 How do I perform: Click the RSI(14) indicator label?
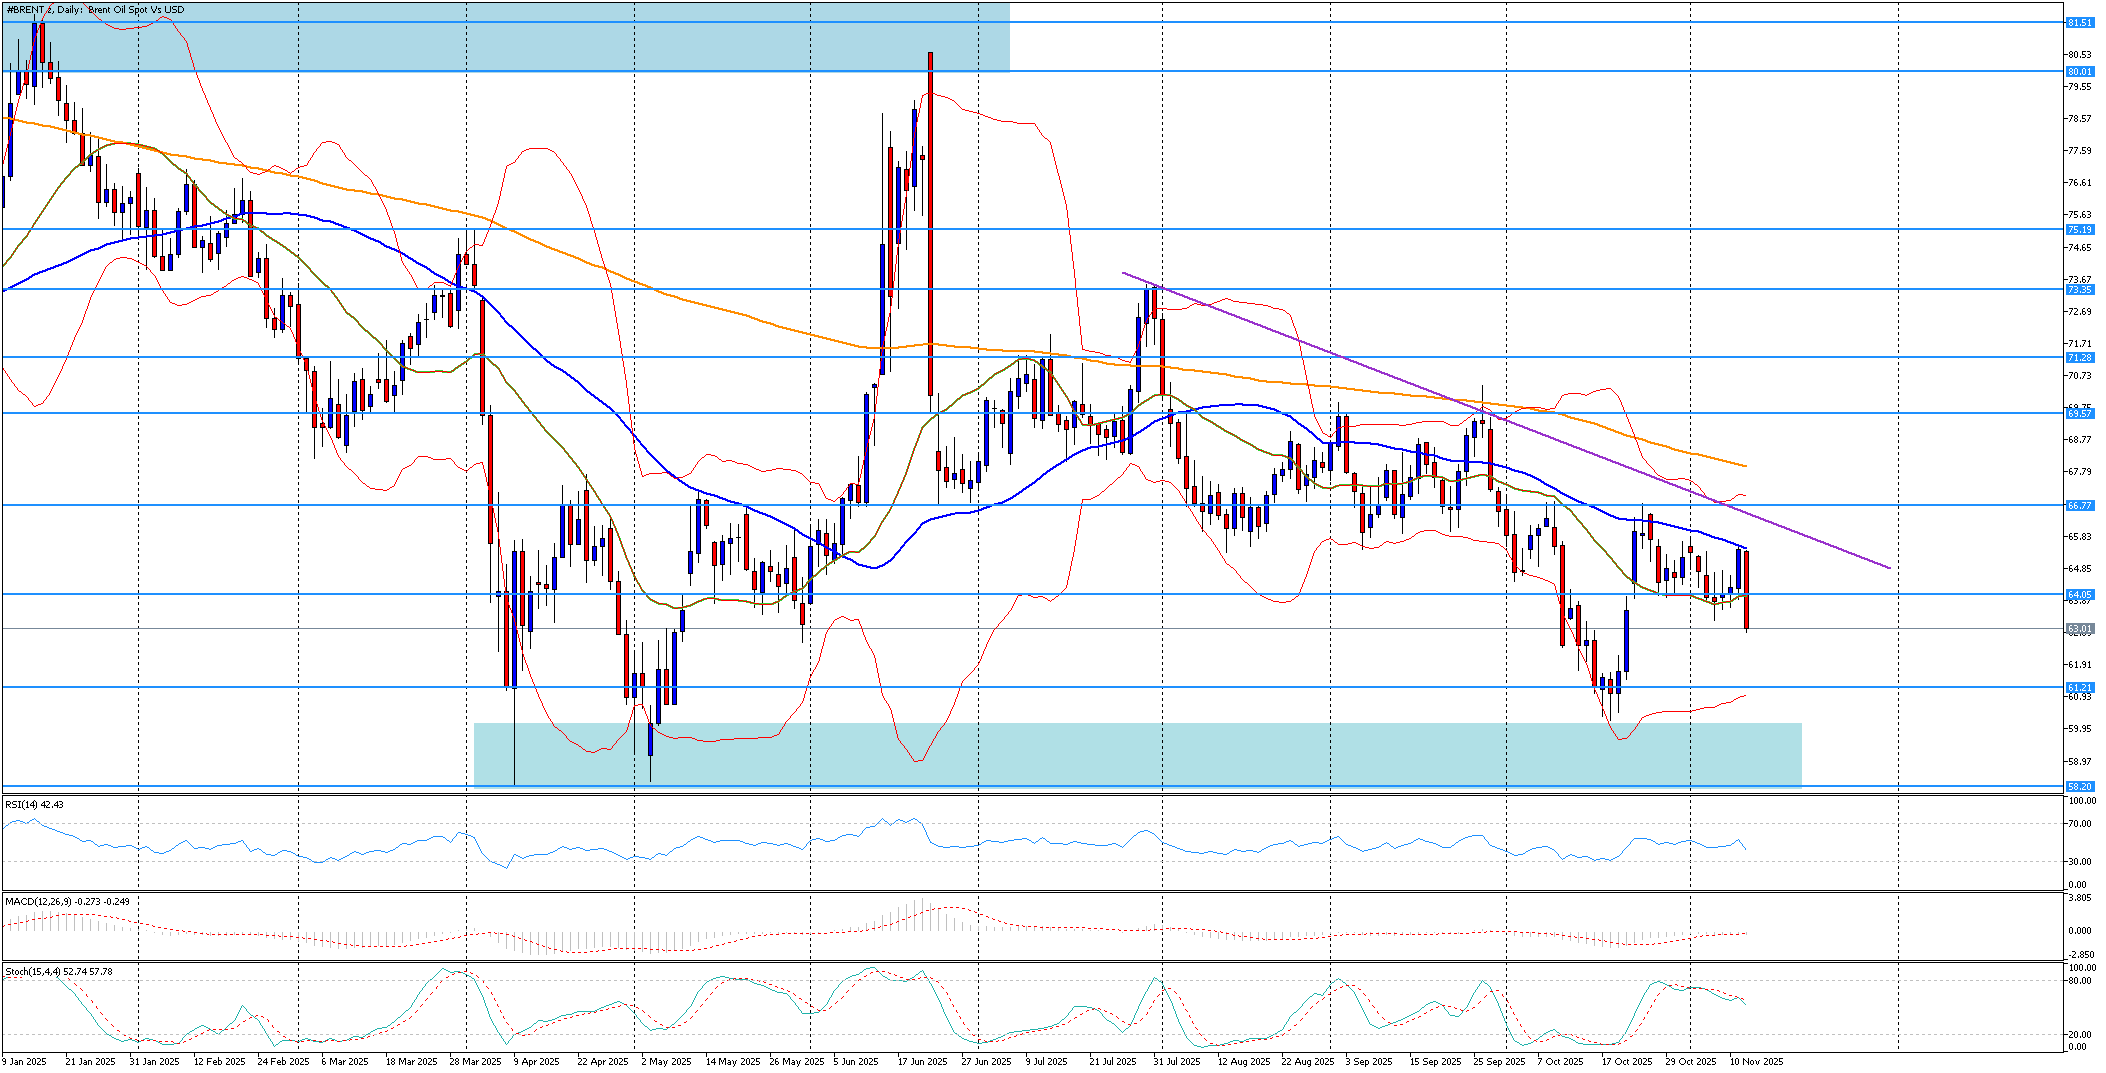click(x=34, y=804)
